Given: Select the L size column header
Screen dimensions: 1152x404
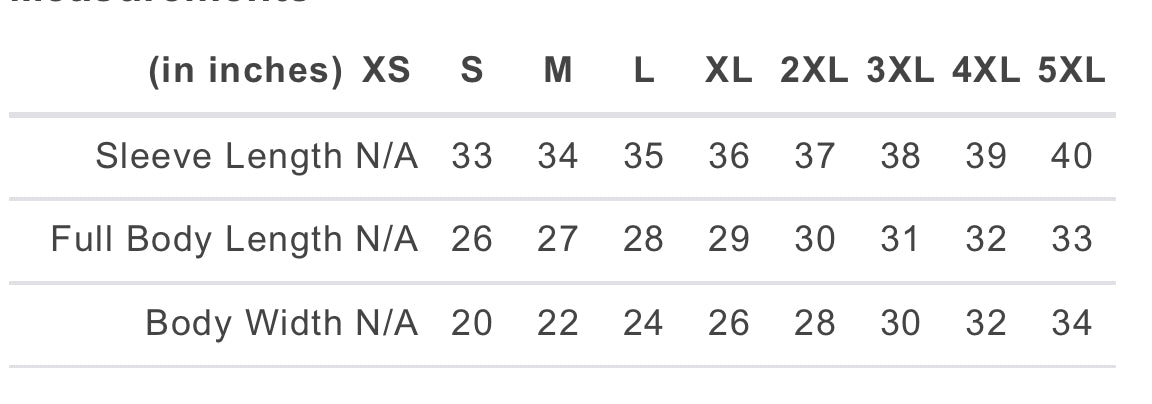Looking at the screenshot, I should click(x=644, y=71).
